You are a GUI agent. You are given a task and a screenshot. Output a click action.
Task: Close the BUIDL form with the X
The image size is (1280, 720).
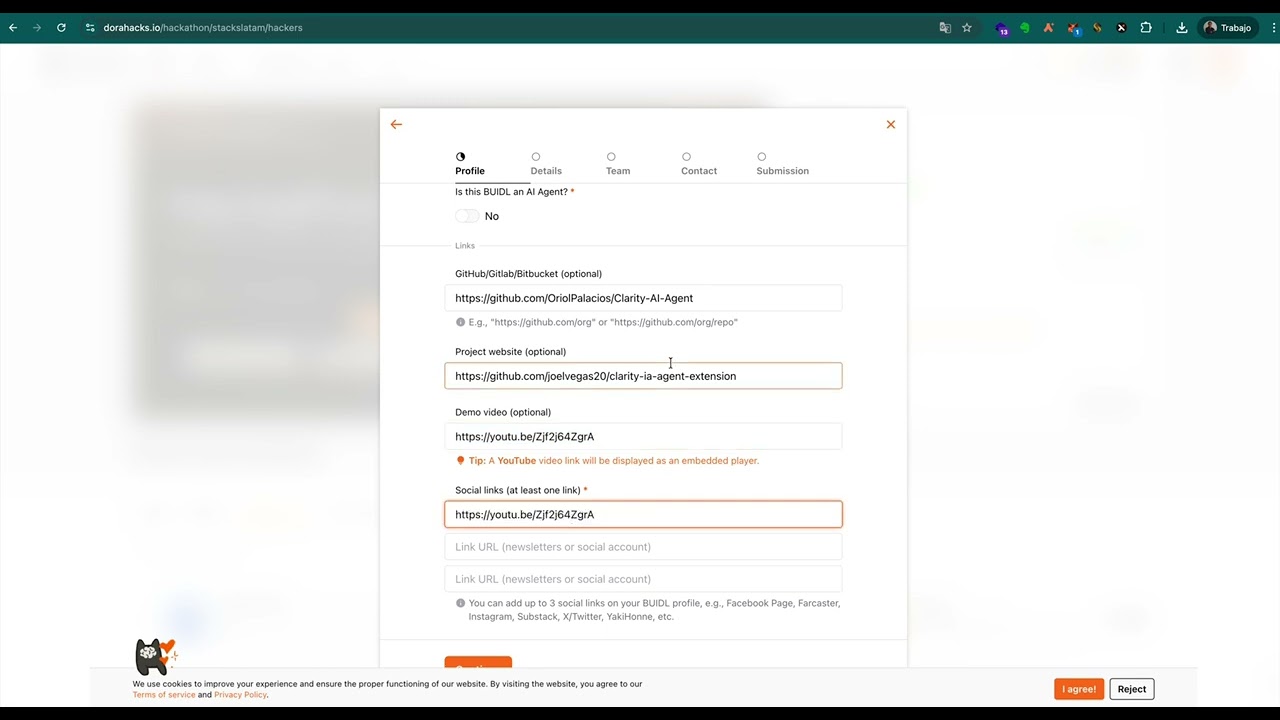[x=890, y=124]
